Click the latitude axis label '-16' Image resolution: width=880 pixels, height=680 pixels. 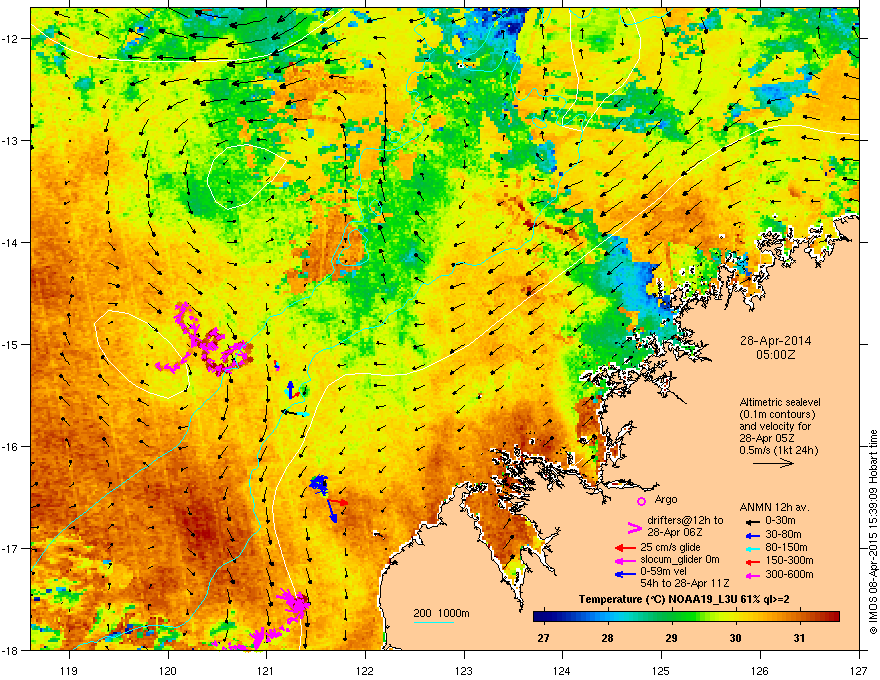[11, 446]
